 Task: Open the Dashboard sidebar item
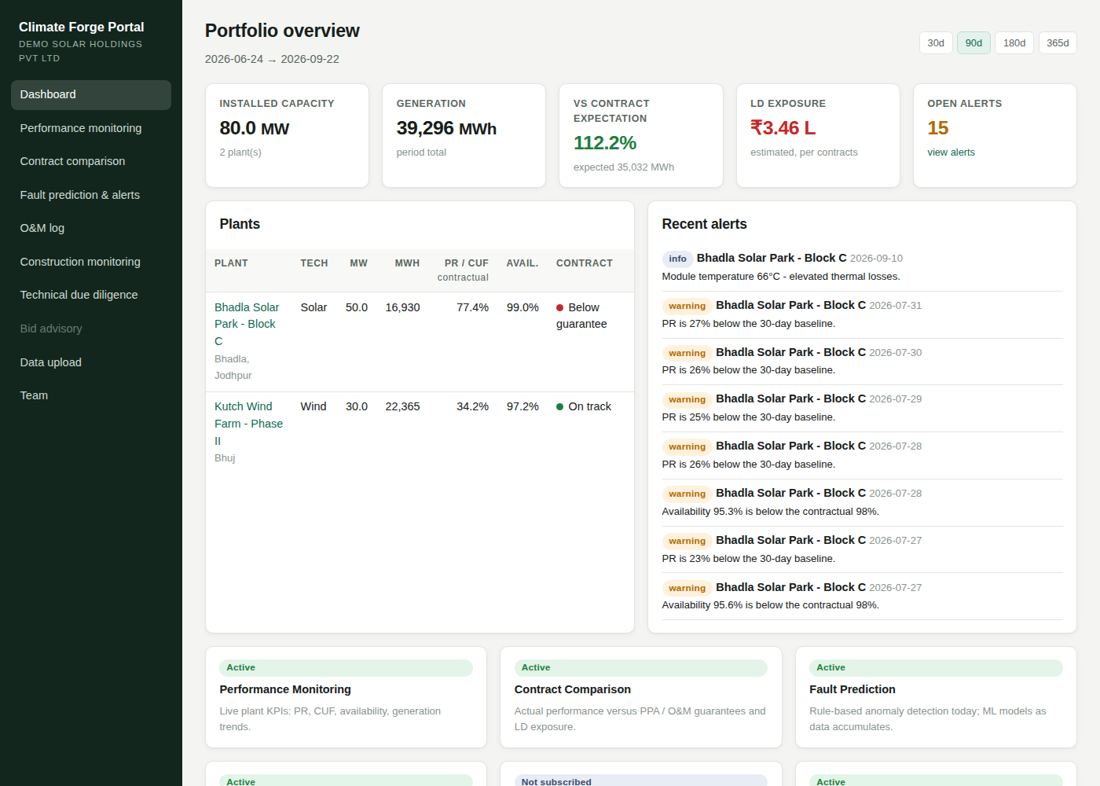90,95
